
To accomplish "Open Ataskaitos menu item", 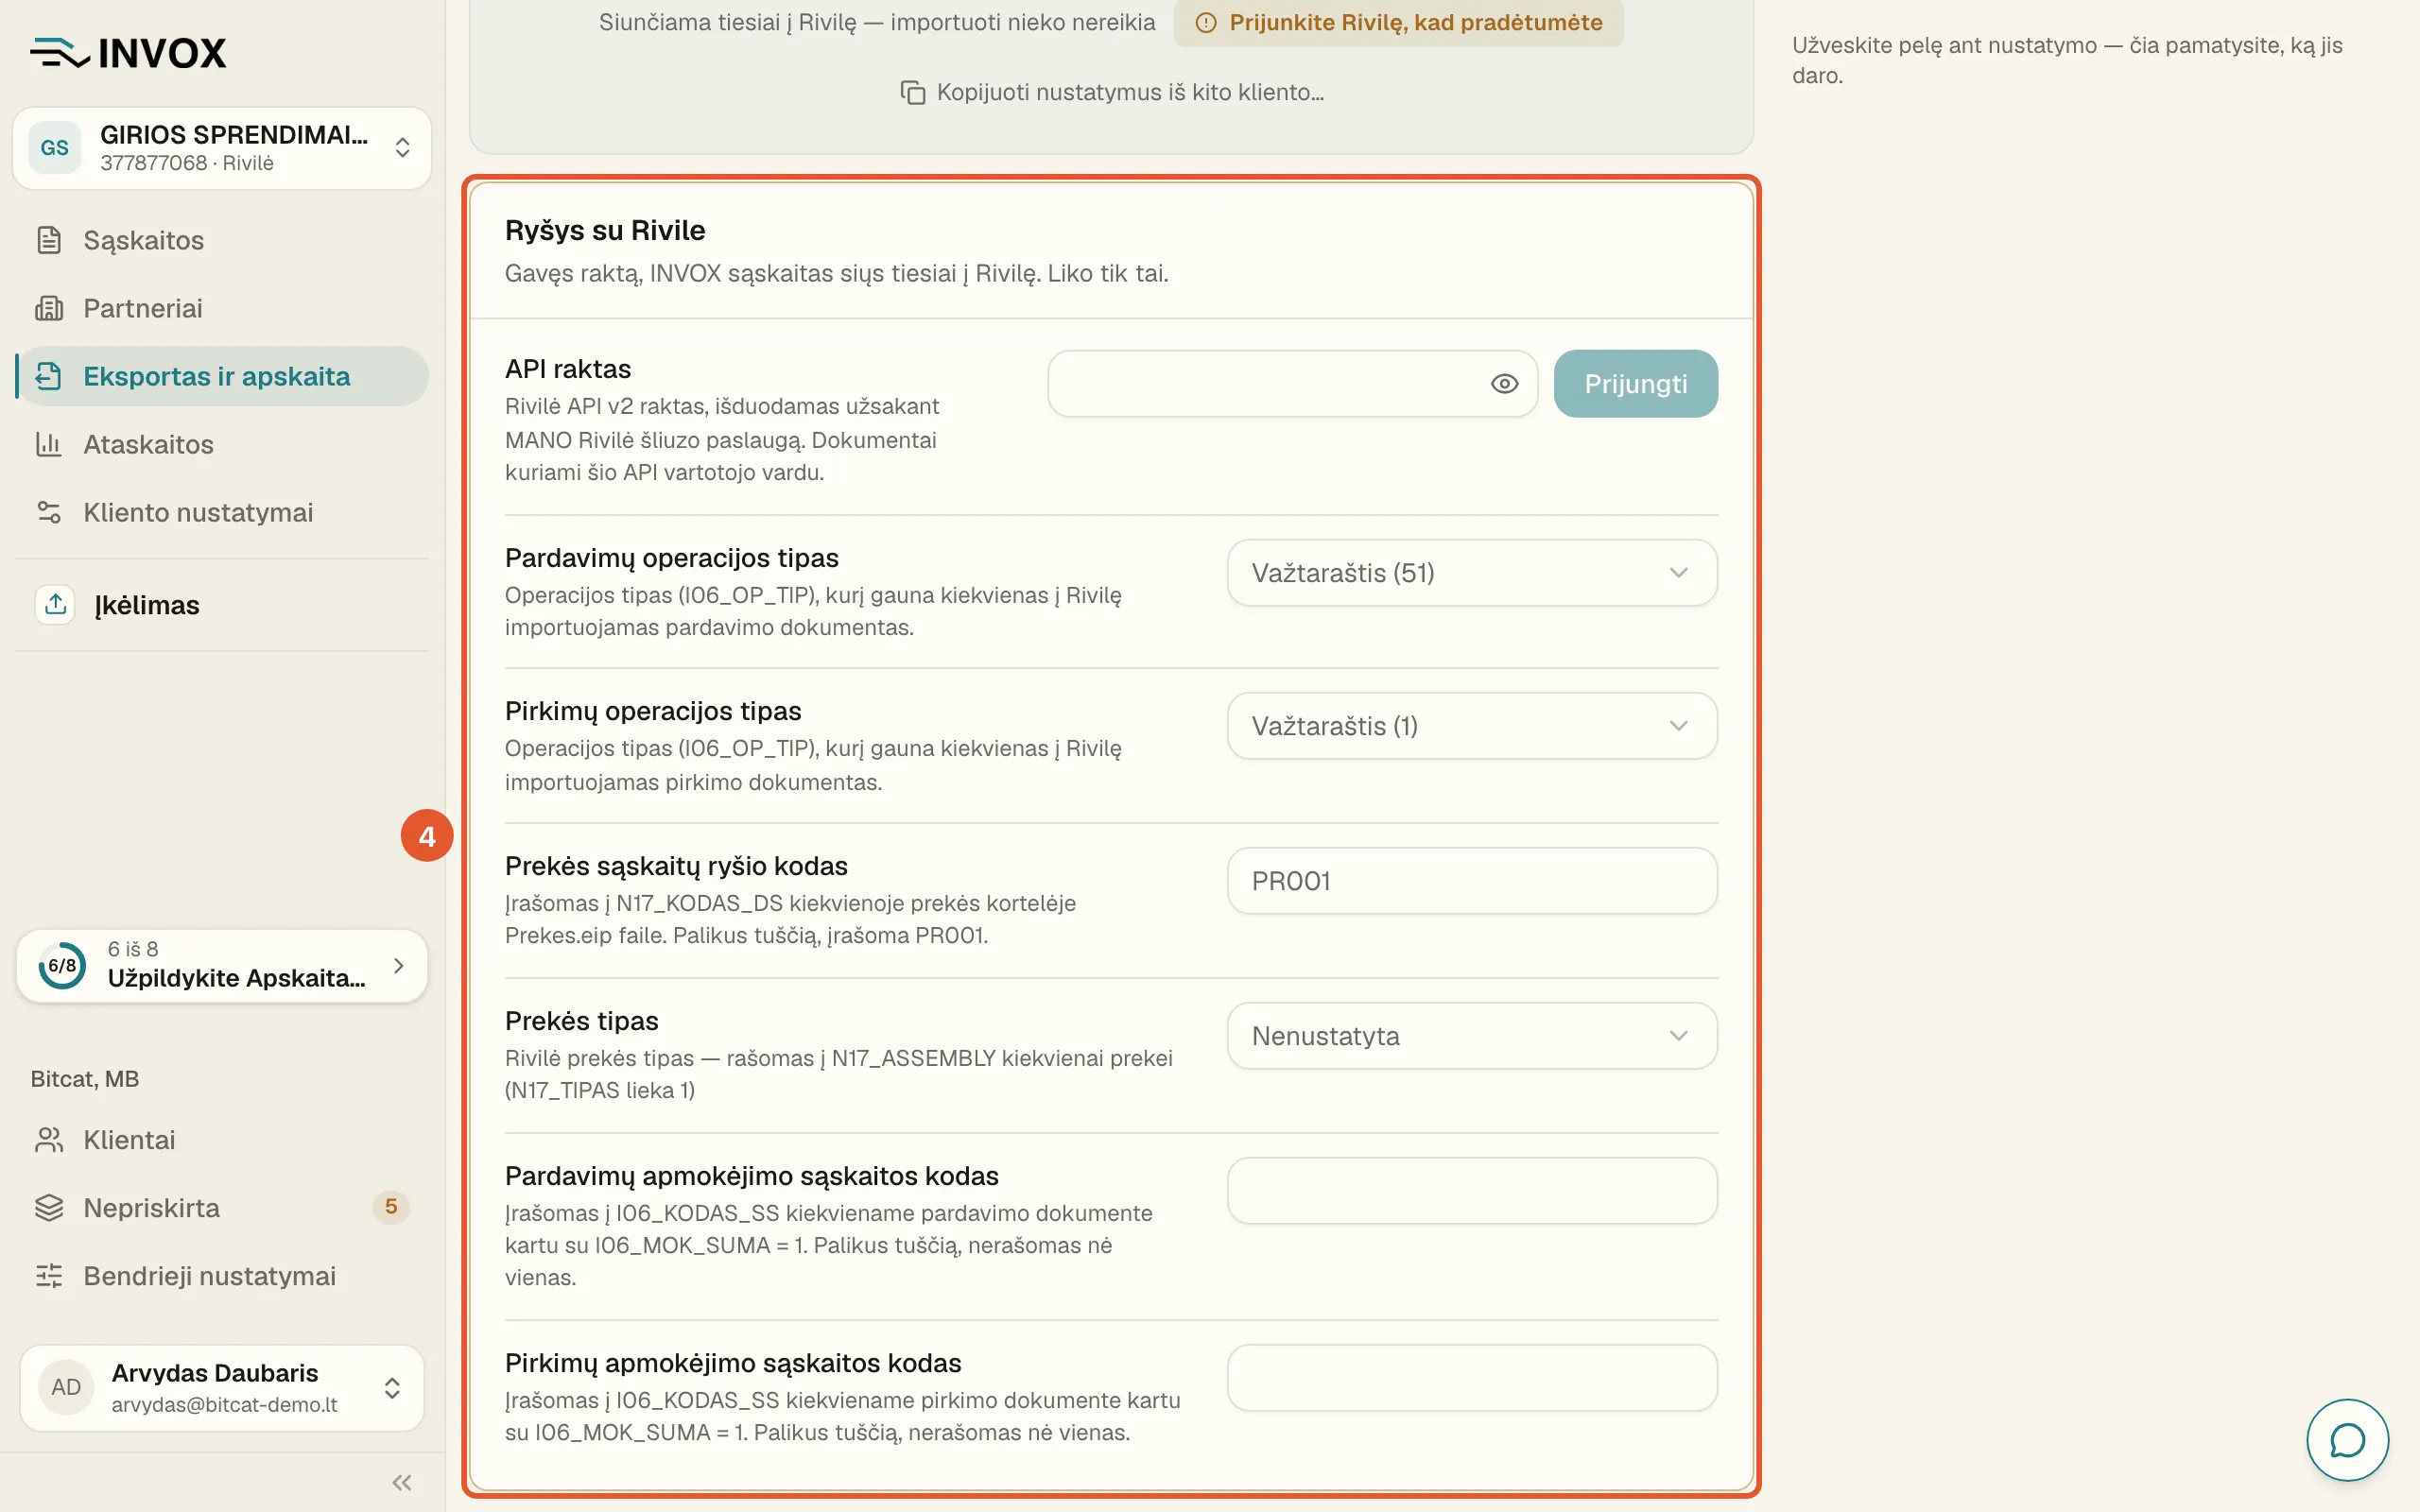I will point(222,444).
